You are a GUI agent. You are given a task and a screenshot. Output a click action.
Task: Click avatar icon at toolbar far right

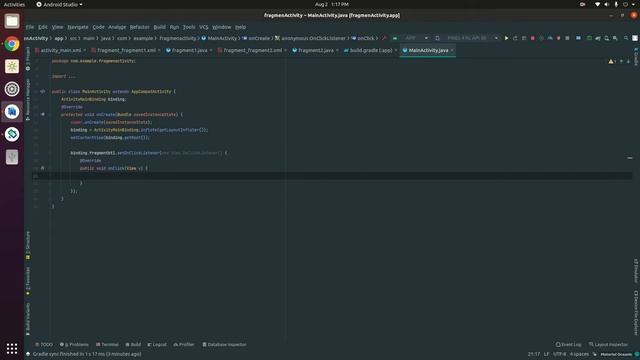coord(635,38)
